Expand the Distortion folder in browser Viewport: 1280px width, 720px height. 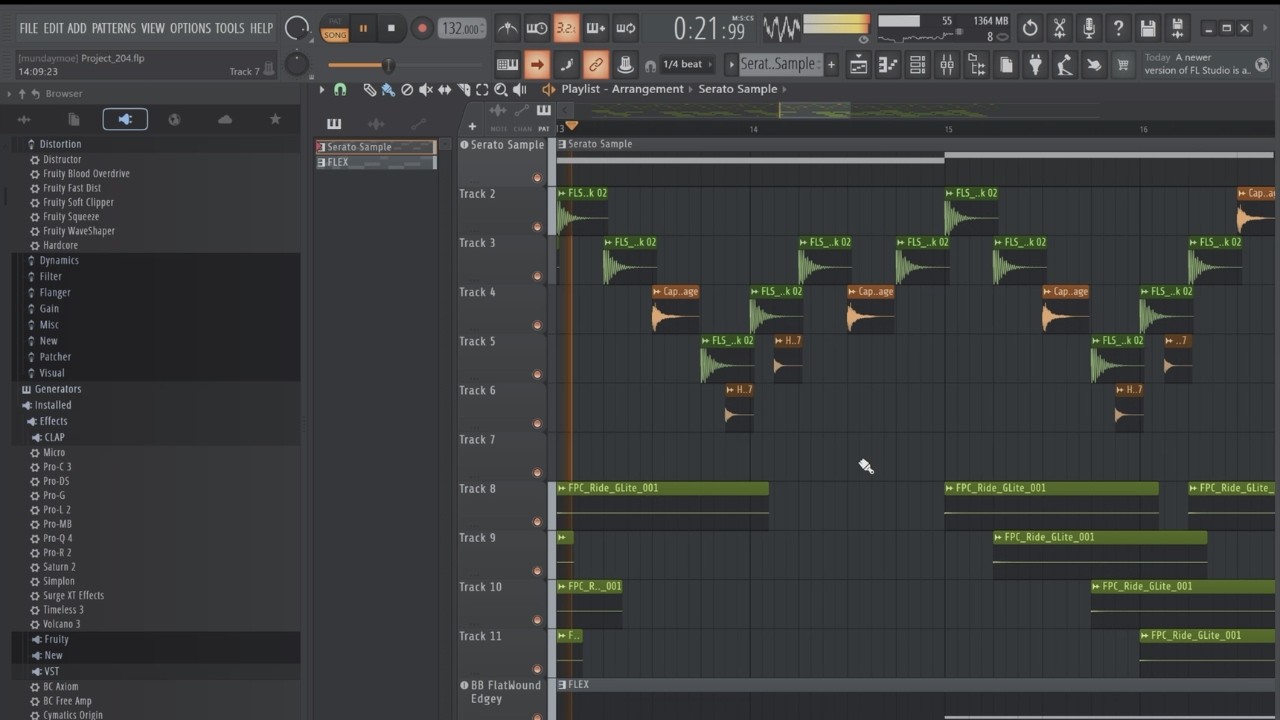(60, 144)
